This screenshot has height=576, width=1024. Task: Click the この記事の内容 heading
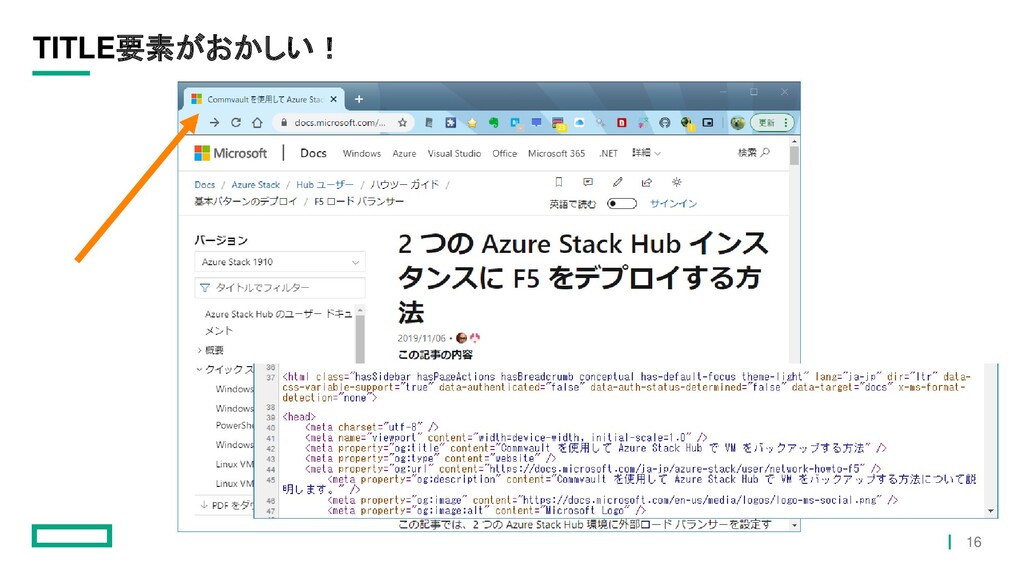(435, 355)
